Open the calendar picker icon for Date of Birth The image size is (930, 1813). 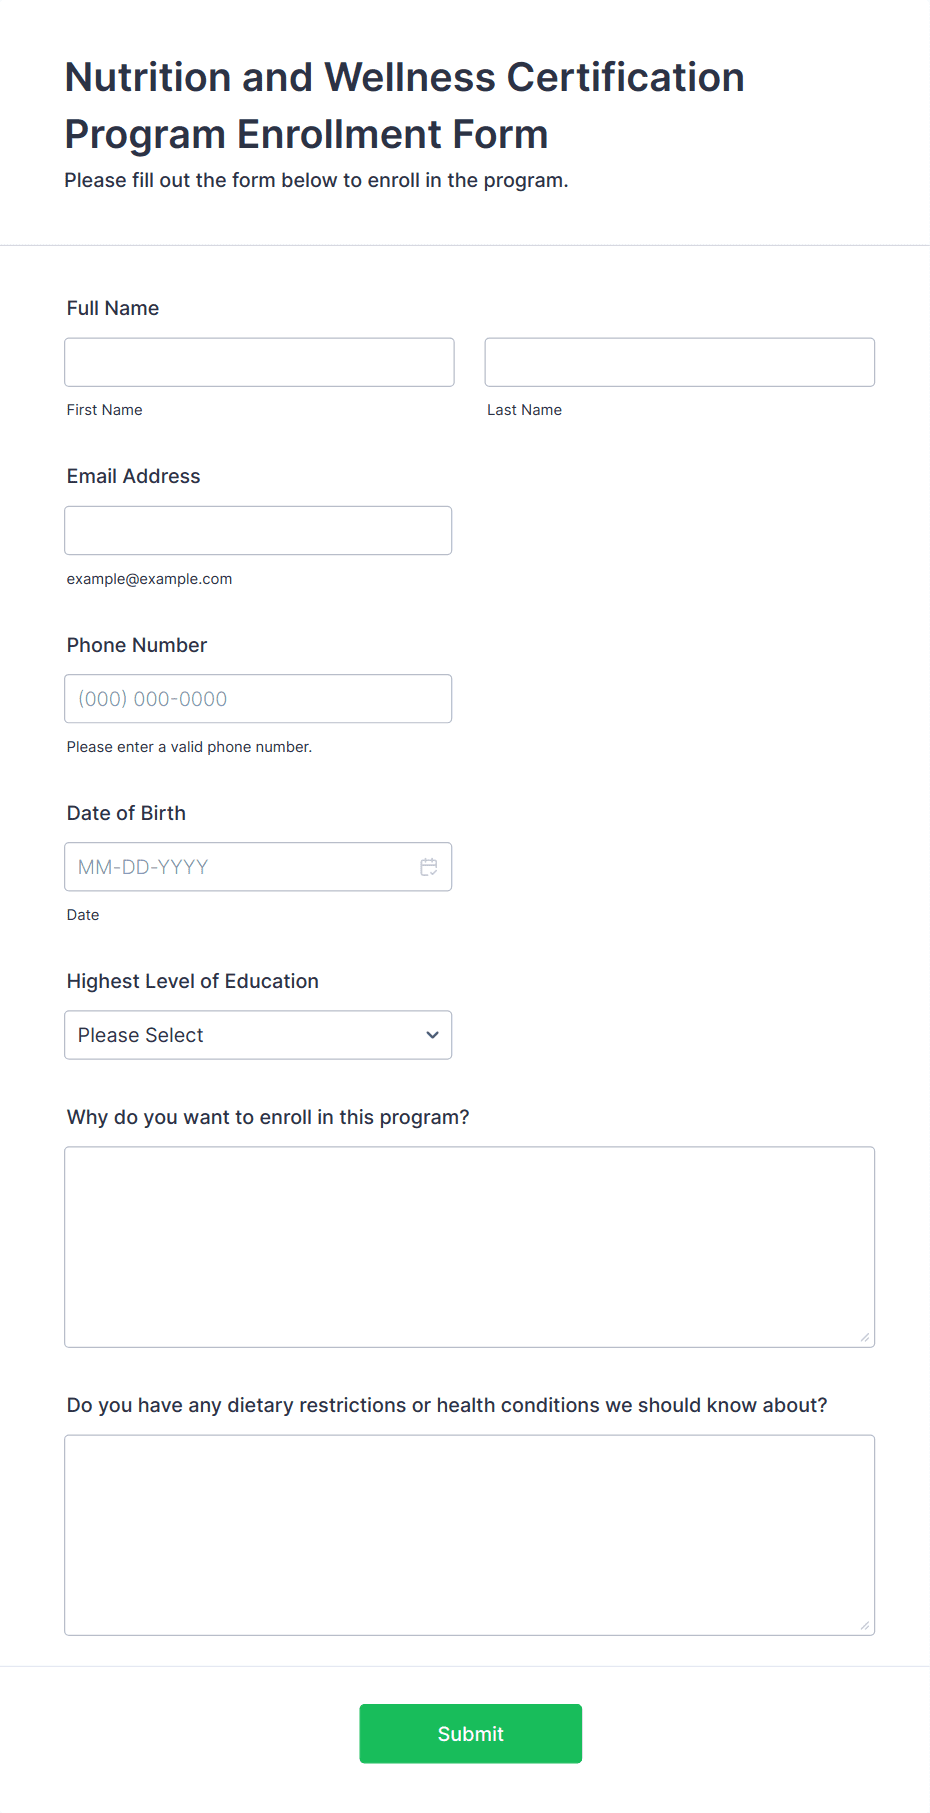(x=429, y=867)
